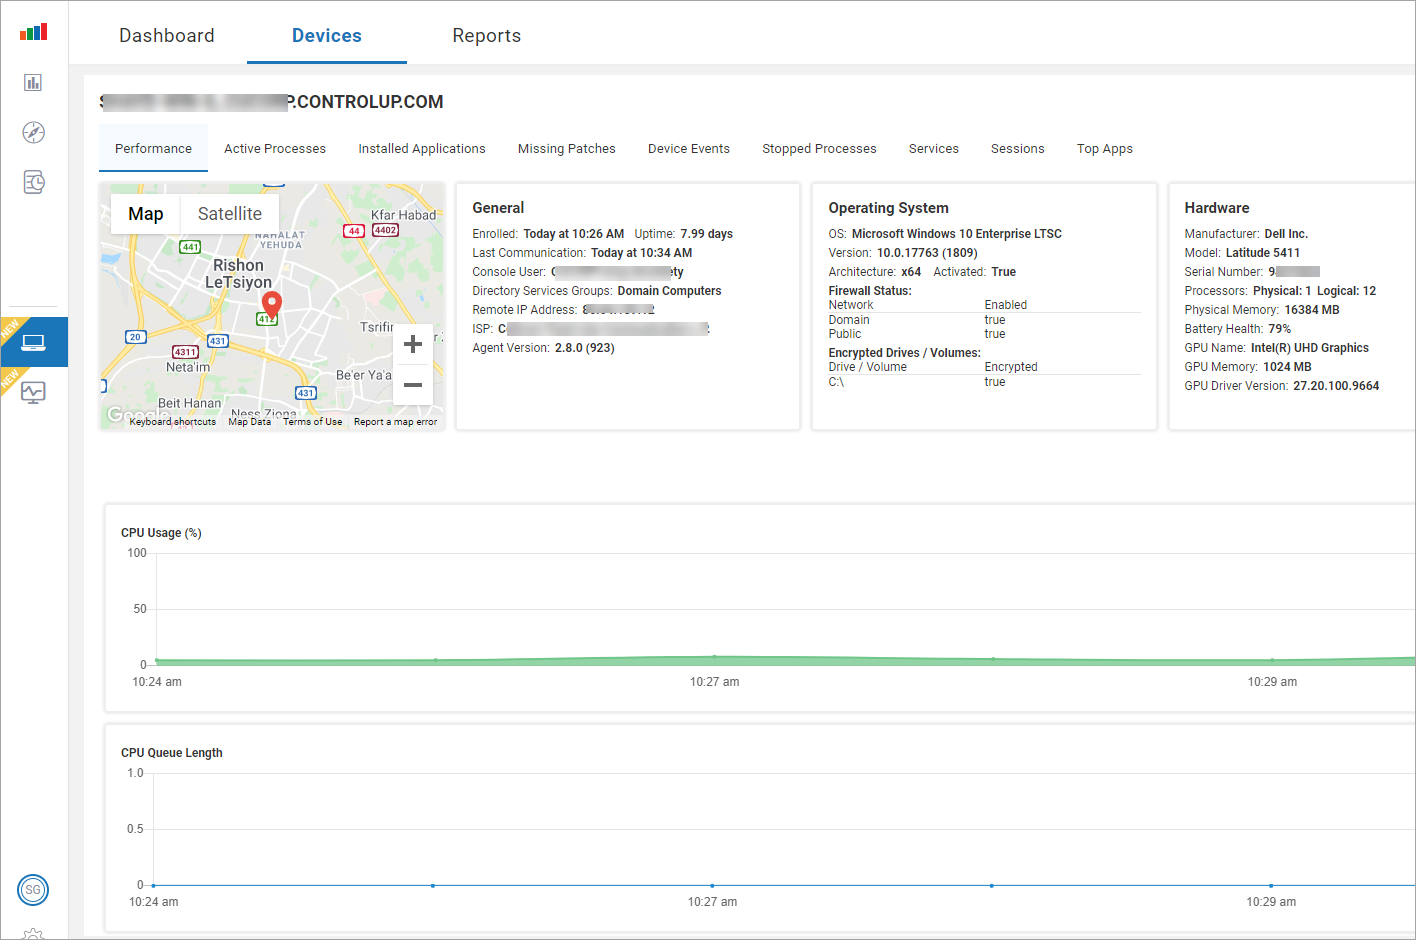Click version 10.0.17763 (1809) text

coord(927,253)
